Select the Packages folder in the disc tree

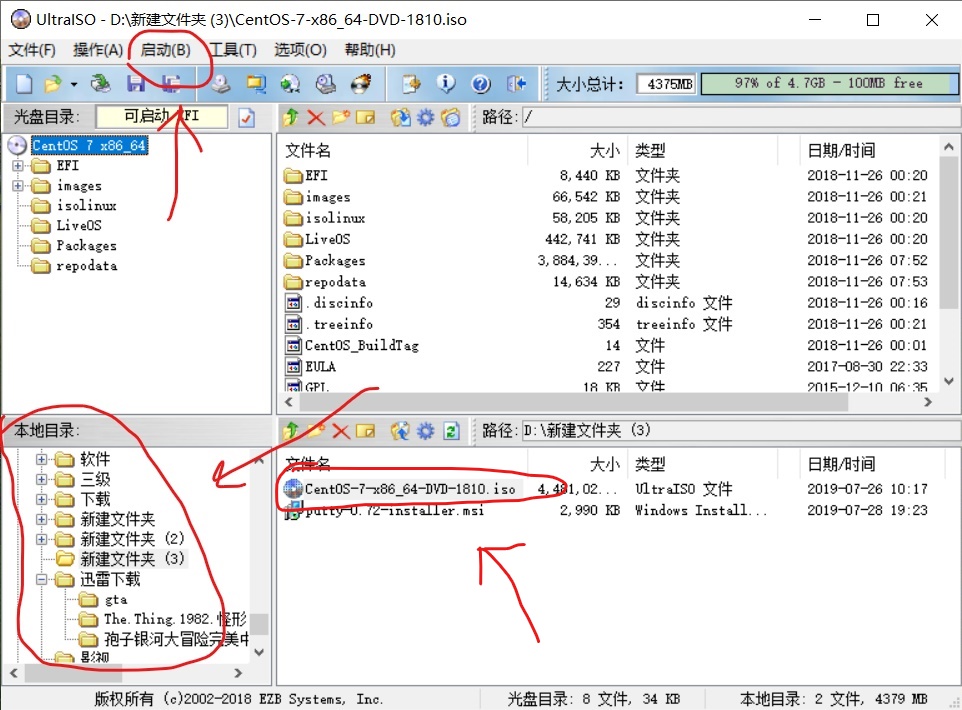(x=87, y=245)
